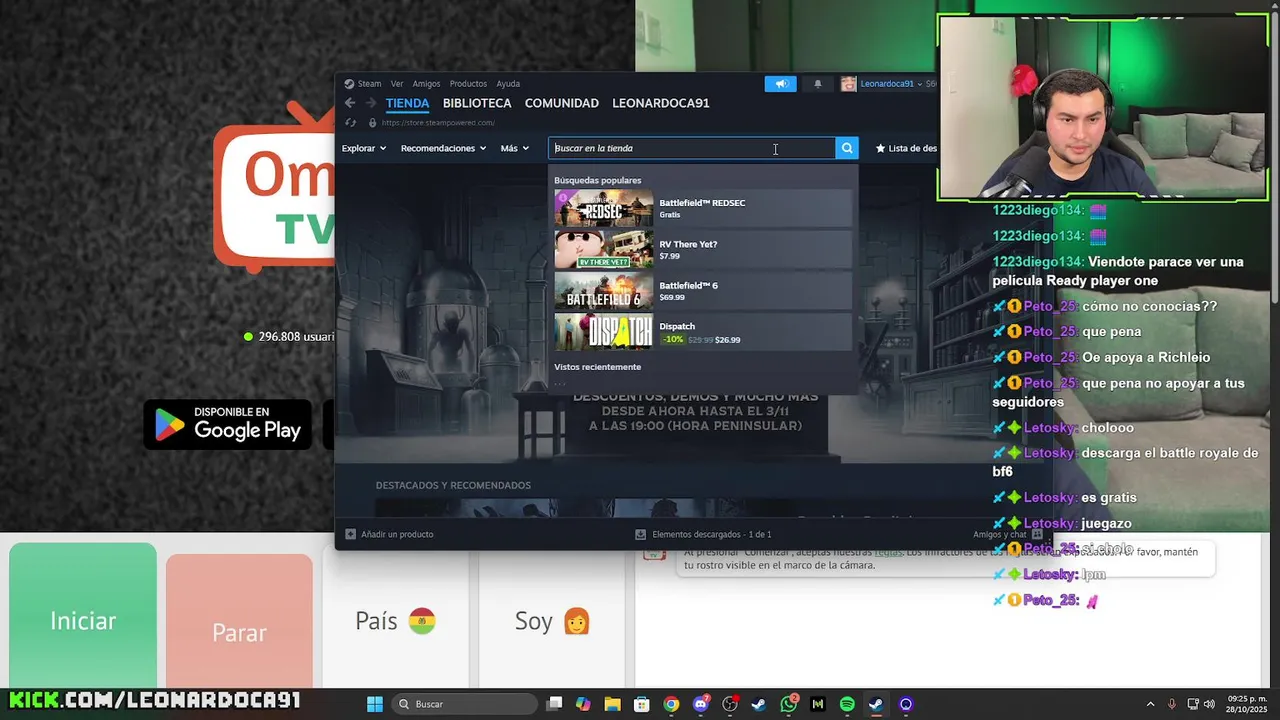Screen dimensions: 1280x720
Task: Click the Dispatch game thumbnail
Action: pyautogui.click(x=604, y=332)
